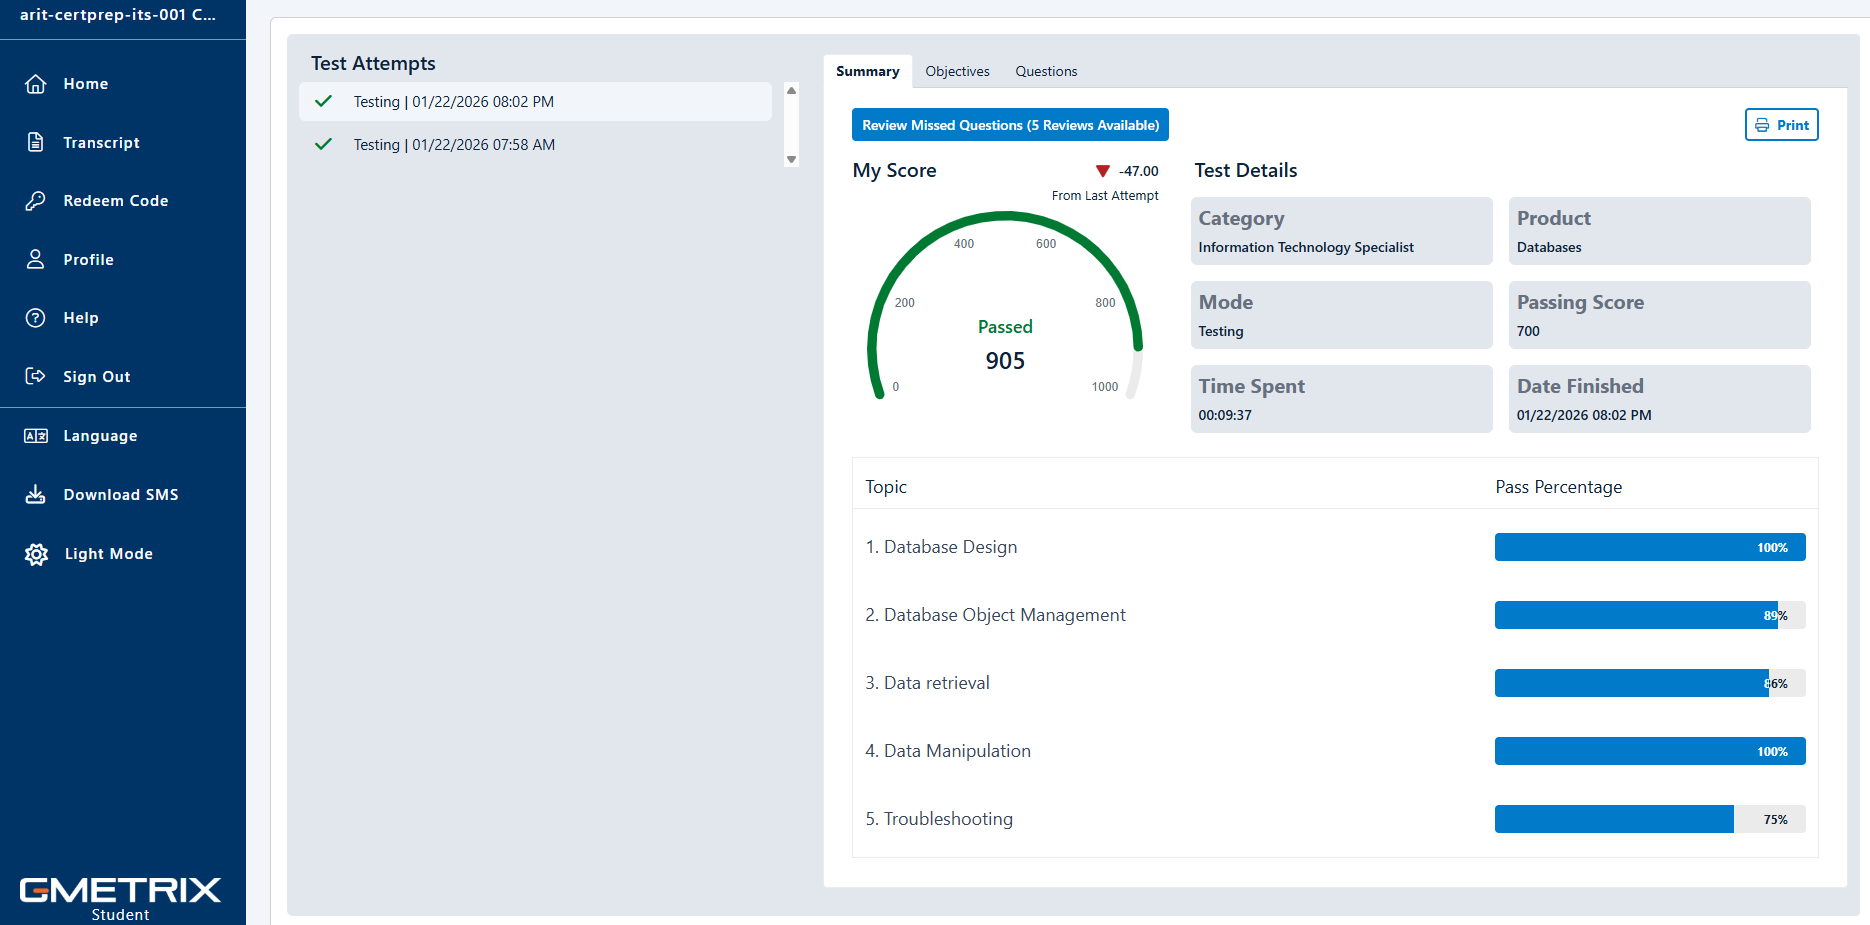Open Transcript via its document icon
1870x925 pixels.
pos(36,142)
